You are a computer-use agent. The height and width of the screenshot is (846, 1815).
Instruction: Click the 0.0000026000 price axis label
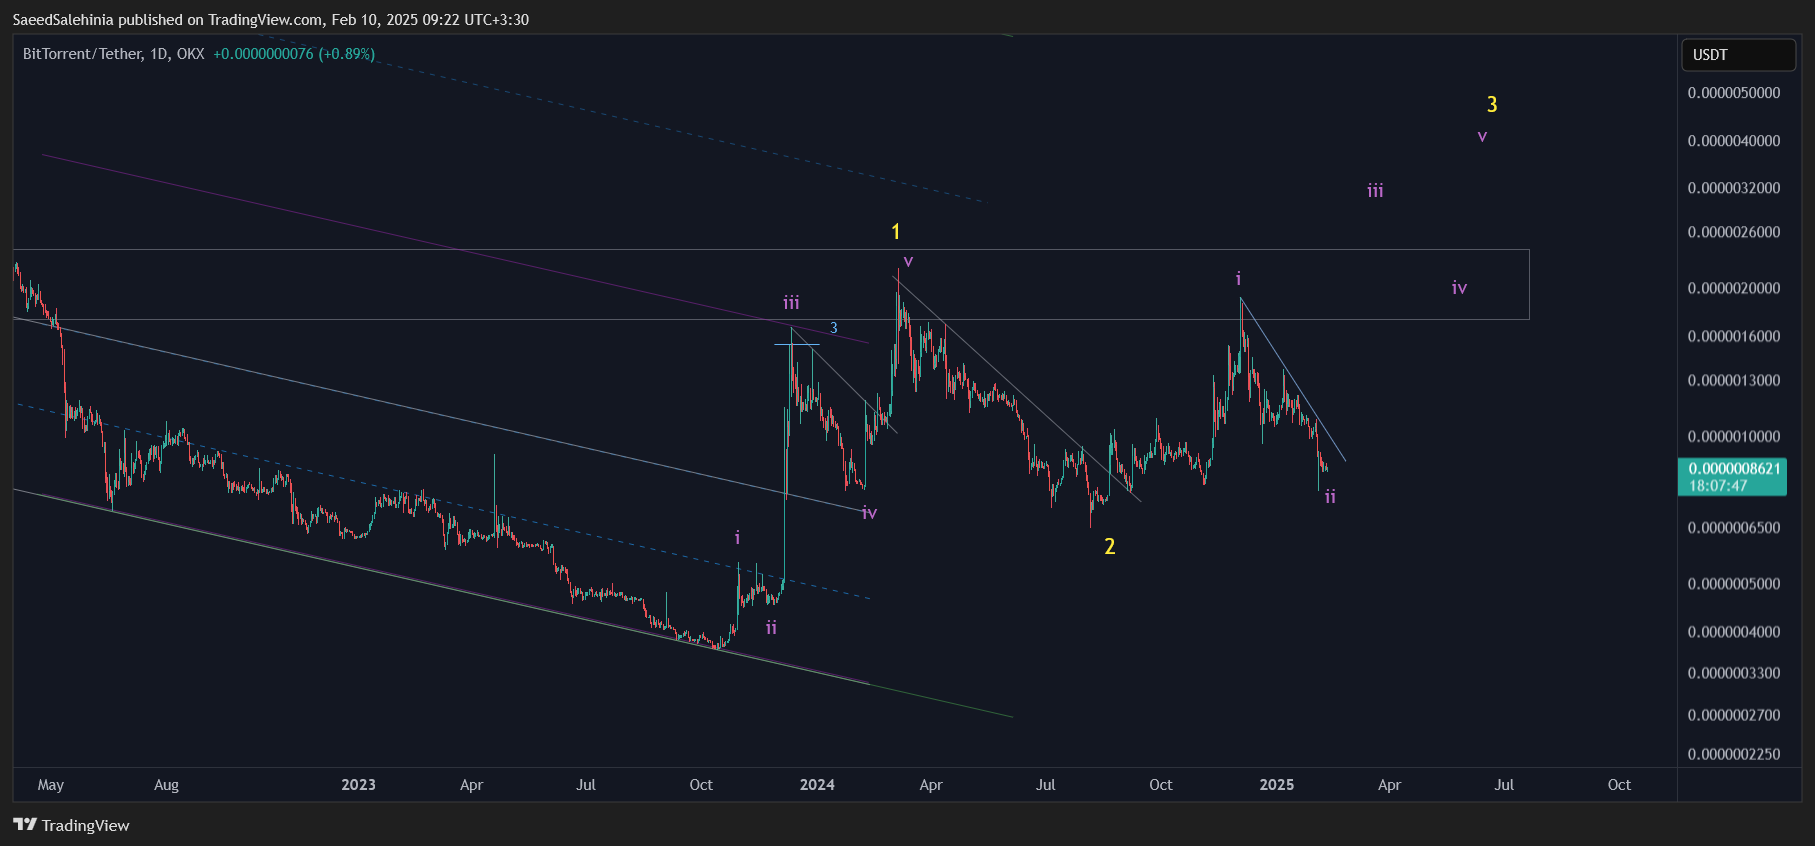point(1734,232)
